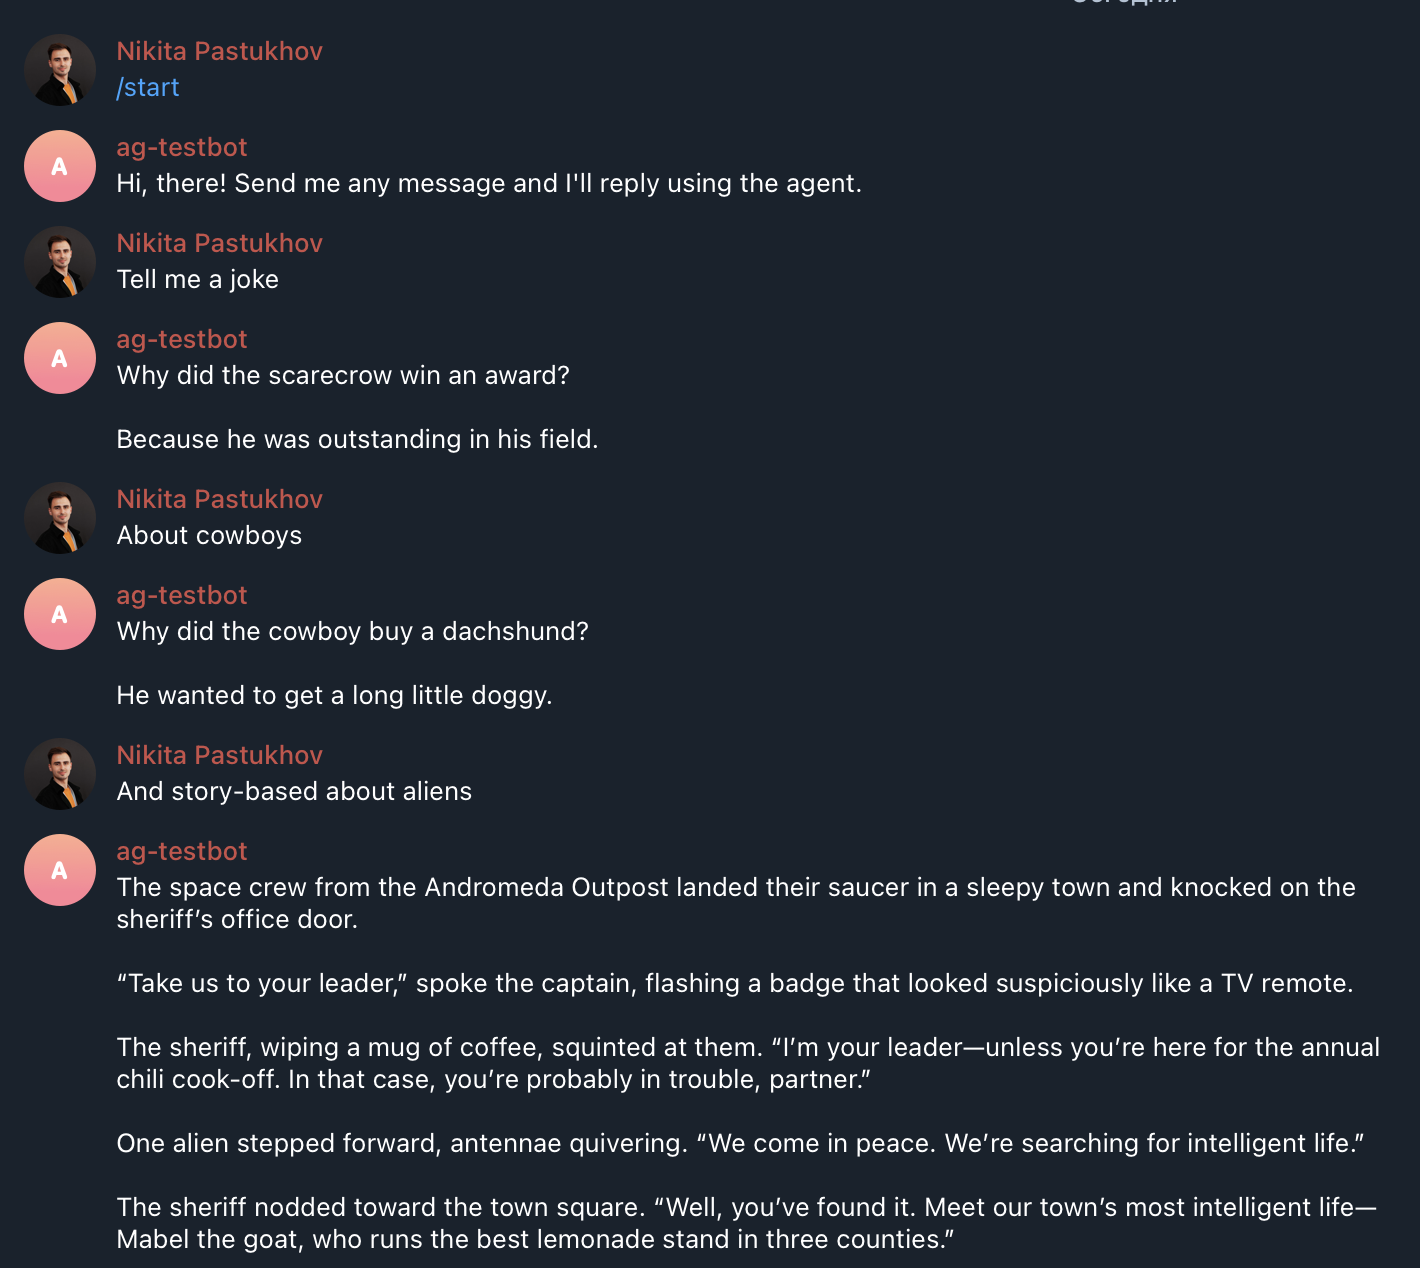Select the 'Сегодня' date header
The height and width of the screenshot is (1268, 1420).
(x=1124, y=5)
